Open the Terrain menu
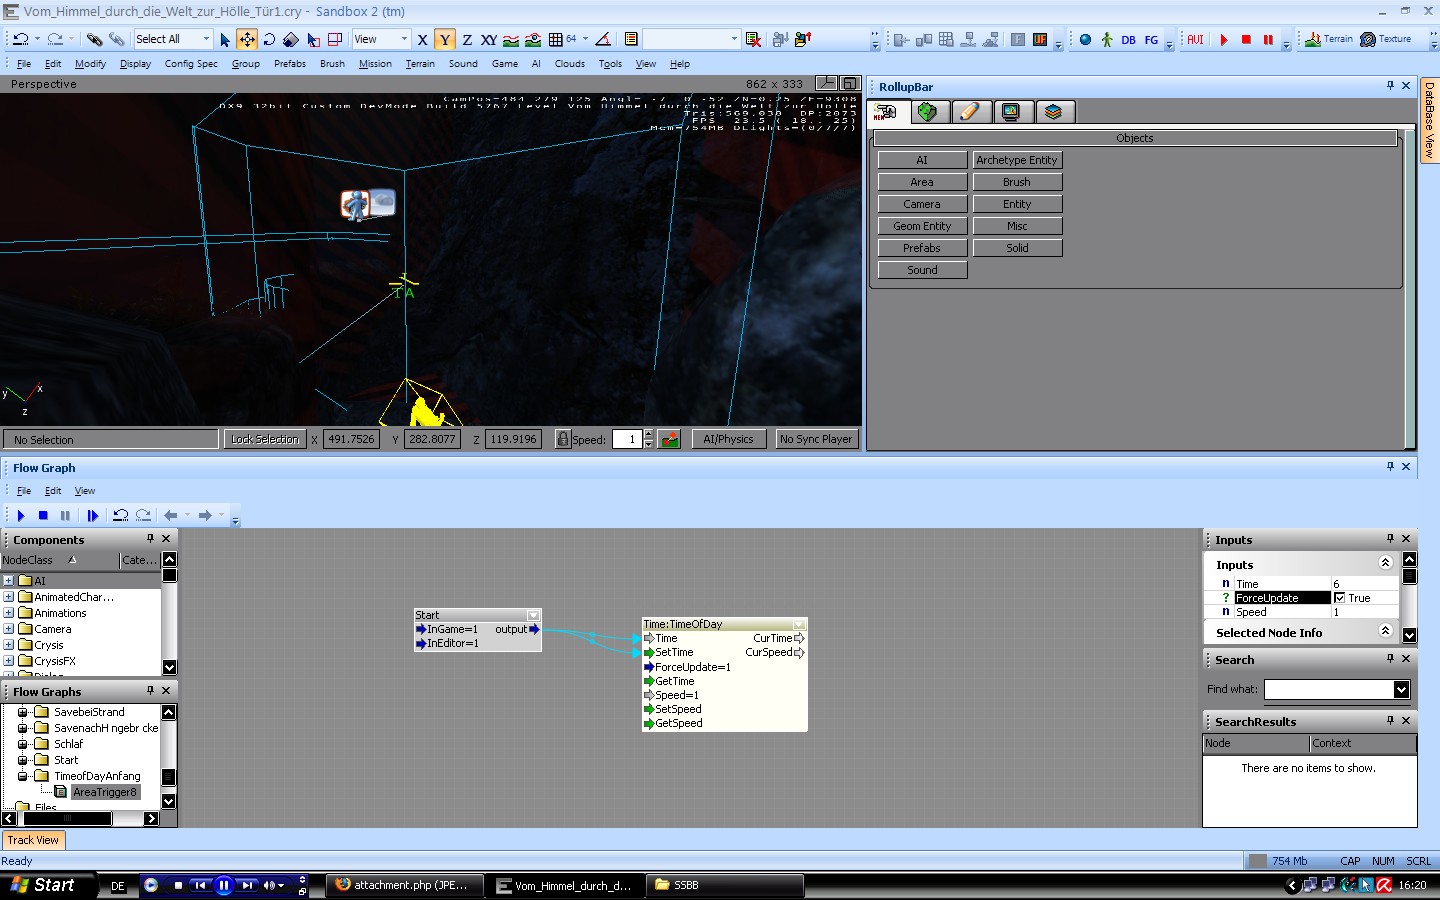The width and height of the screenshot is (1440, 900). coord(420,63)
